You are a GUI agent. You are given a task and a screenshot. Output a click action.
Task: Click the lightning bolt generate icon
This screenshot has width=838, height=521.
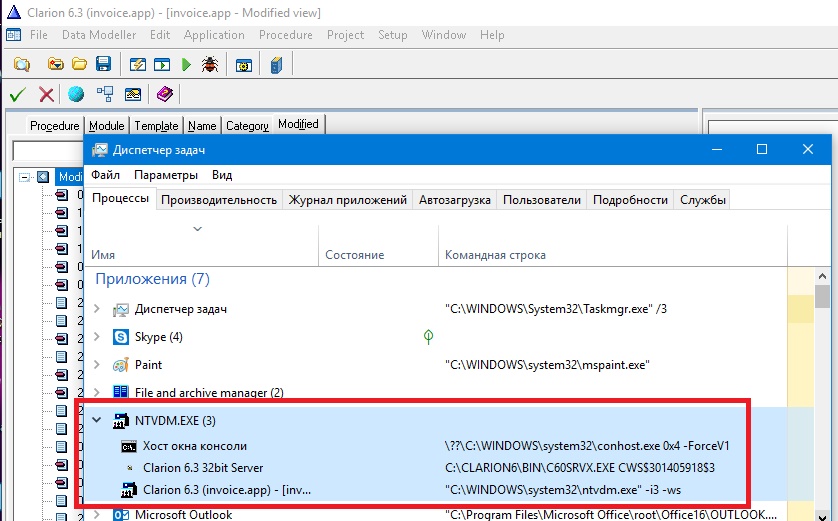pyautogui.click(x=137, y=65)
